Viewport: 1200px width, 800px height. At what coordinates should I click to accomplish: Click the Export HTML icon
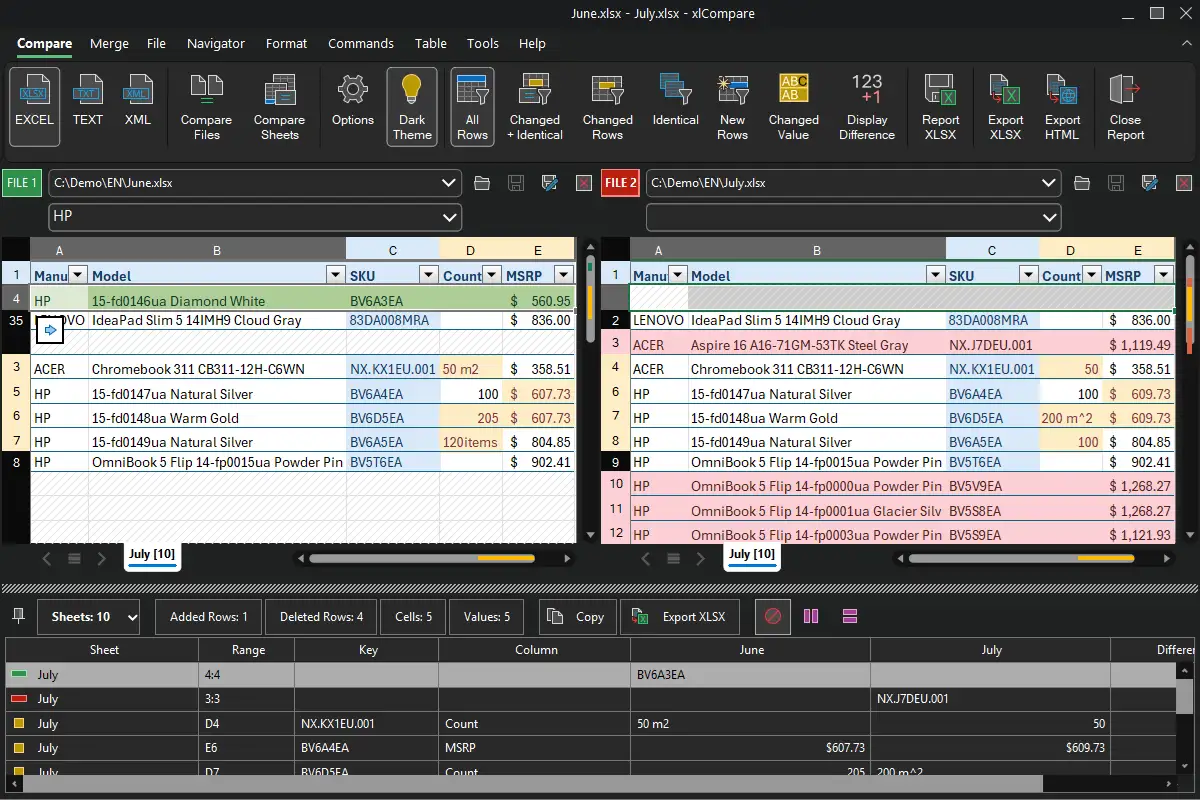[x=1062, y=107]
